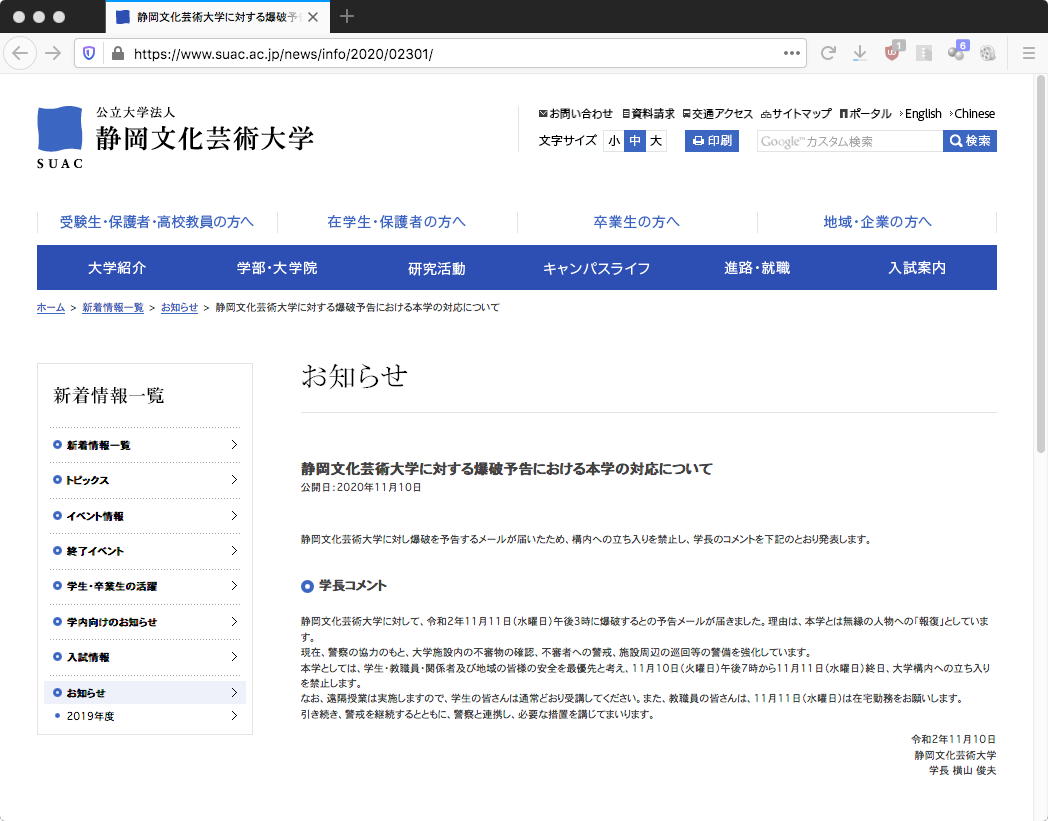Go back with the browser back arrow
This screenshot has height=821, width=1048.
[22, 54]
